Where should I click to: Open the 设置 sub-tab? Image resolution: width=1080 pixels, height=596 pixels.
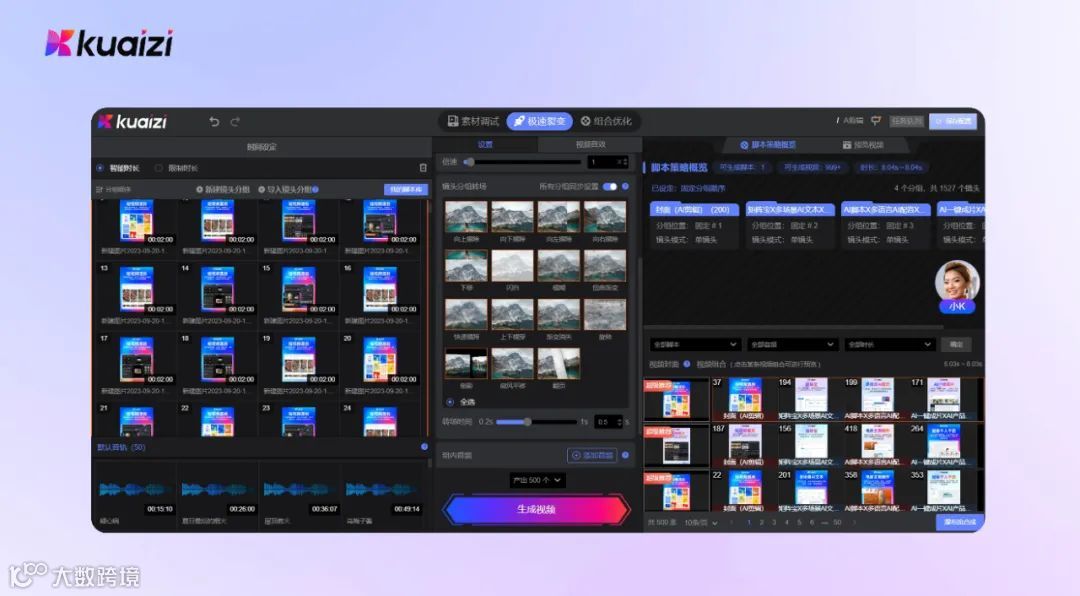tap(486, 145)
